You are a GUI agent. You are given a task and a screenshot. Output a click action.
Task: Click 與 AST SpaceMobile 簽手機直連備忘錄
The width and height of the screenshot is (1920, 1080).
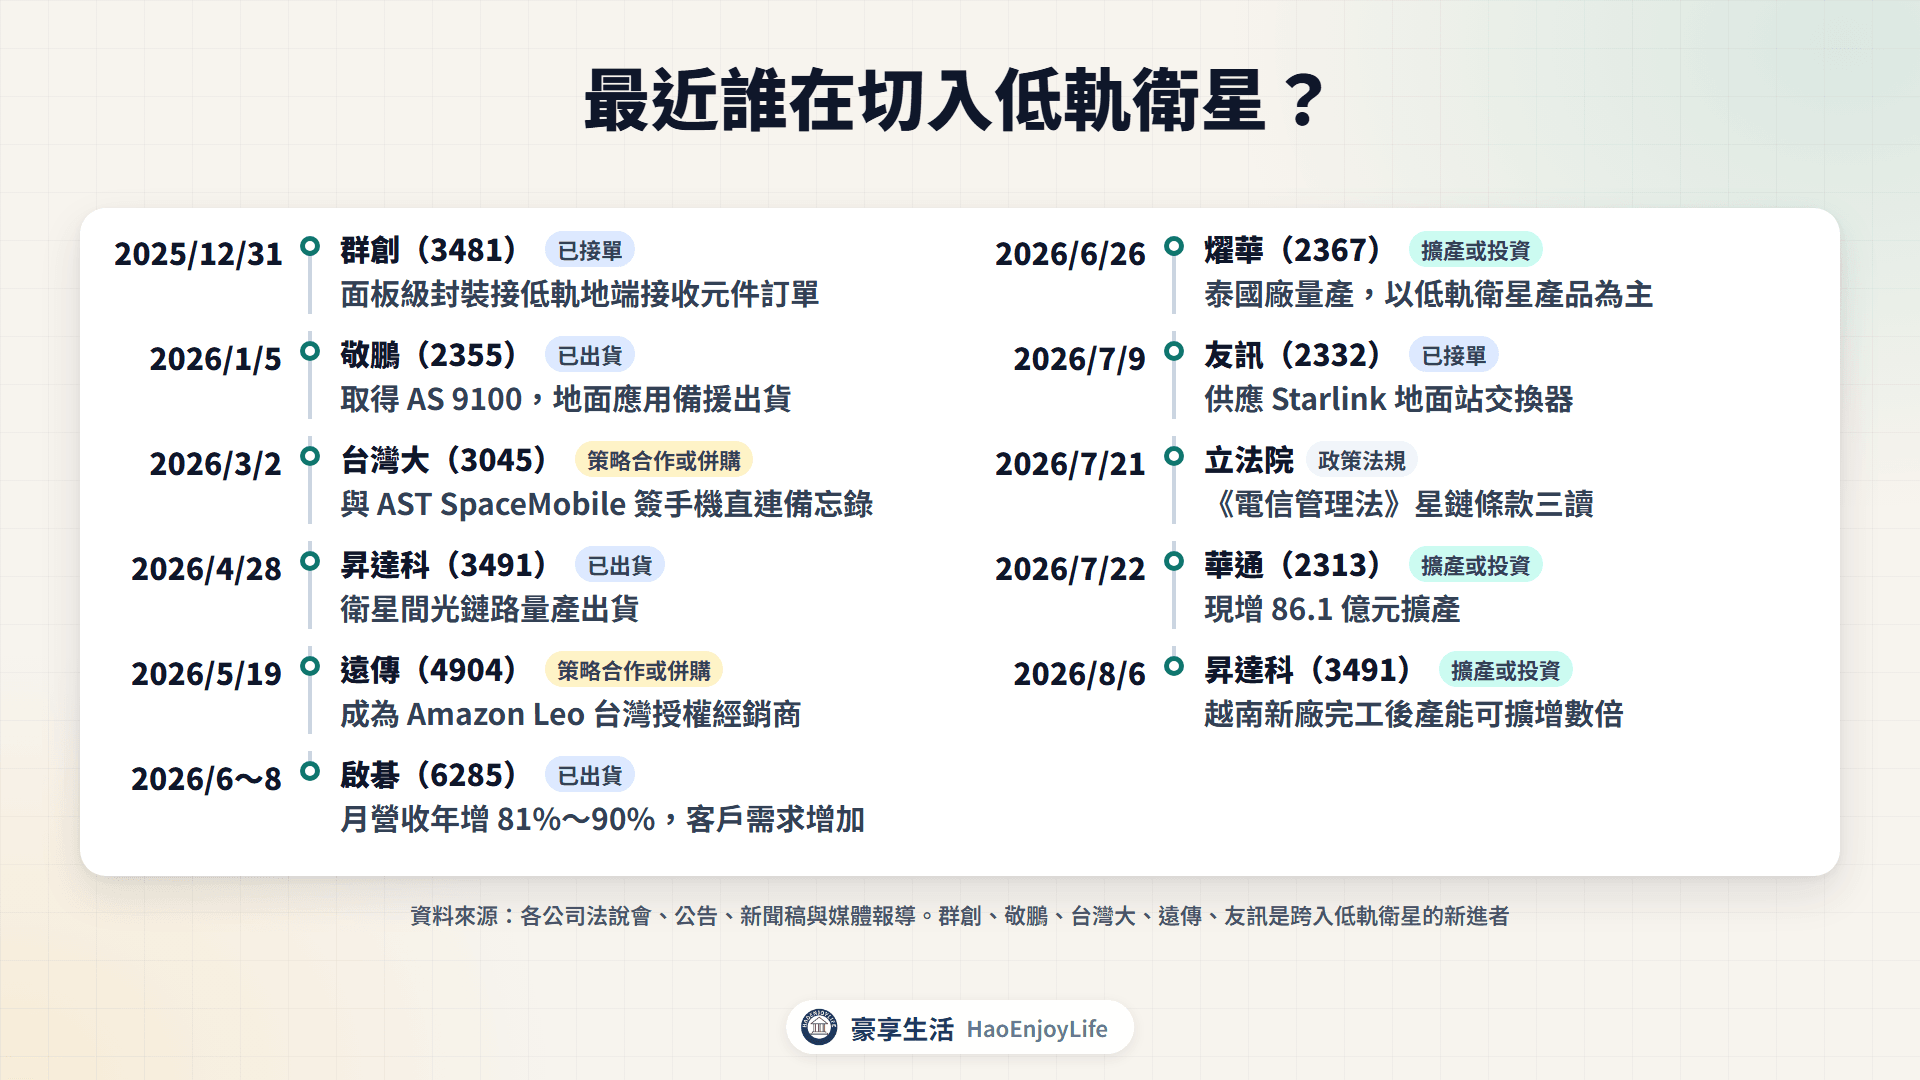[x=607, y=504]
